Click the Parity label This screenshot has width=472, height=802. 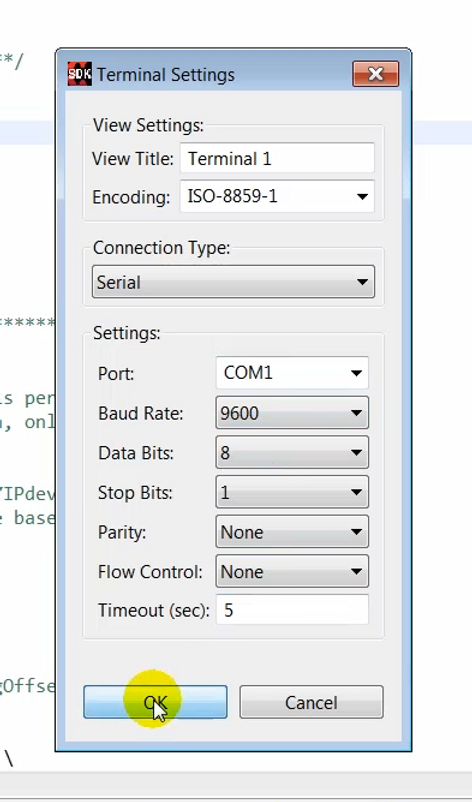[x=122, y=532]
